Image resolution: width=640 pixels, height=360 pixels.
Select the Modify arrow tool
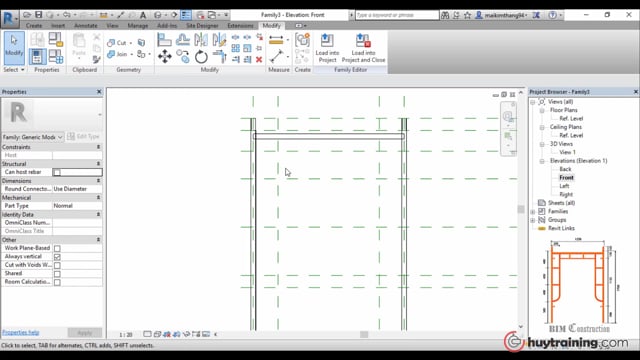pos(14,48)
